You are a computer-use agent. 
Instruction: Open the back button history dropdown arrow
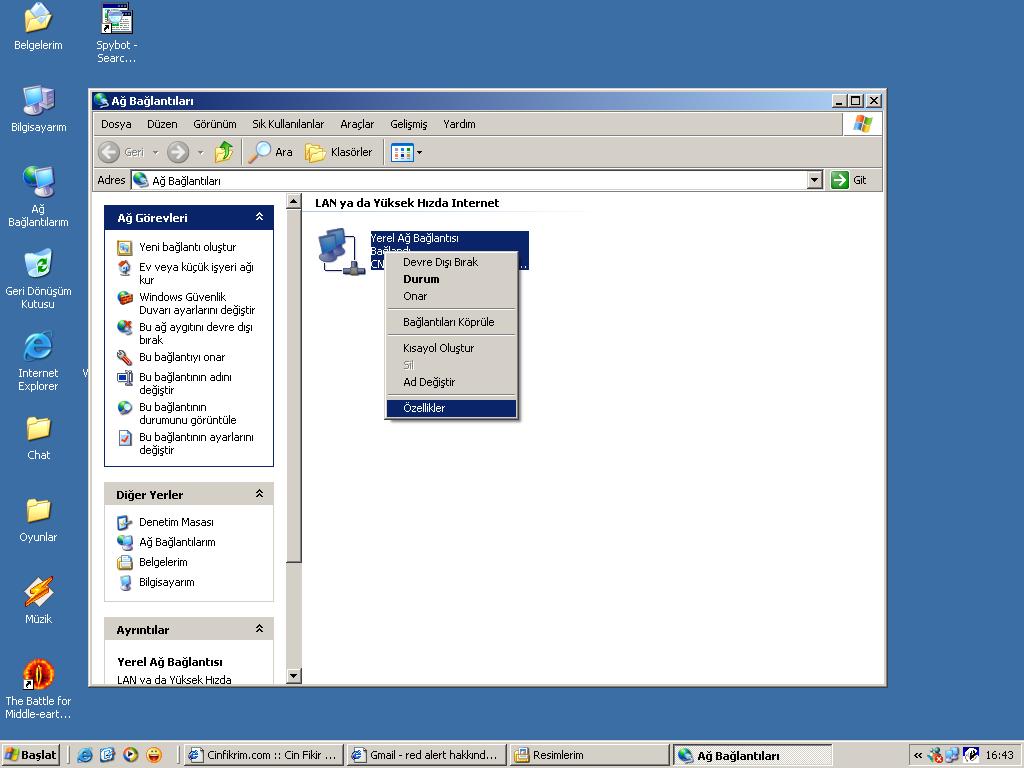[x=155, y=153]
